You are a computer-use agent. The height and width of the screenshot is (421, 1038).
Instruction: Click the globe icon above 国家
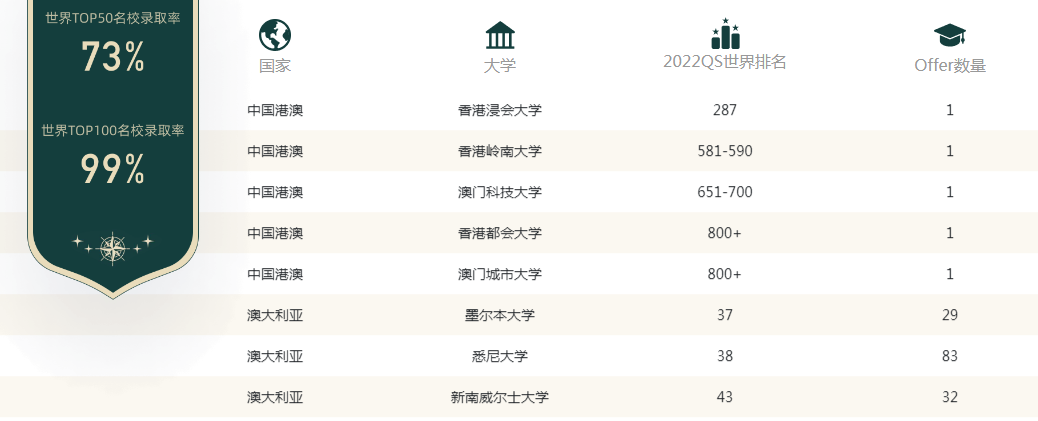275,35
